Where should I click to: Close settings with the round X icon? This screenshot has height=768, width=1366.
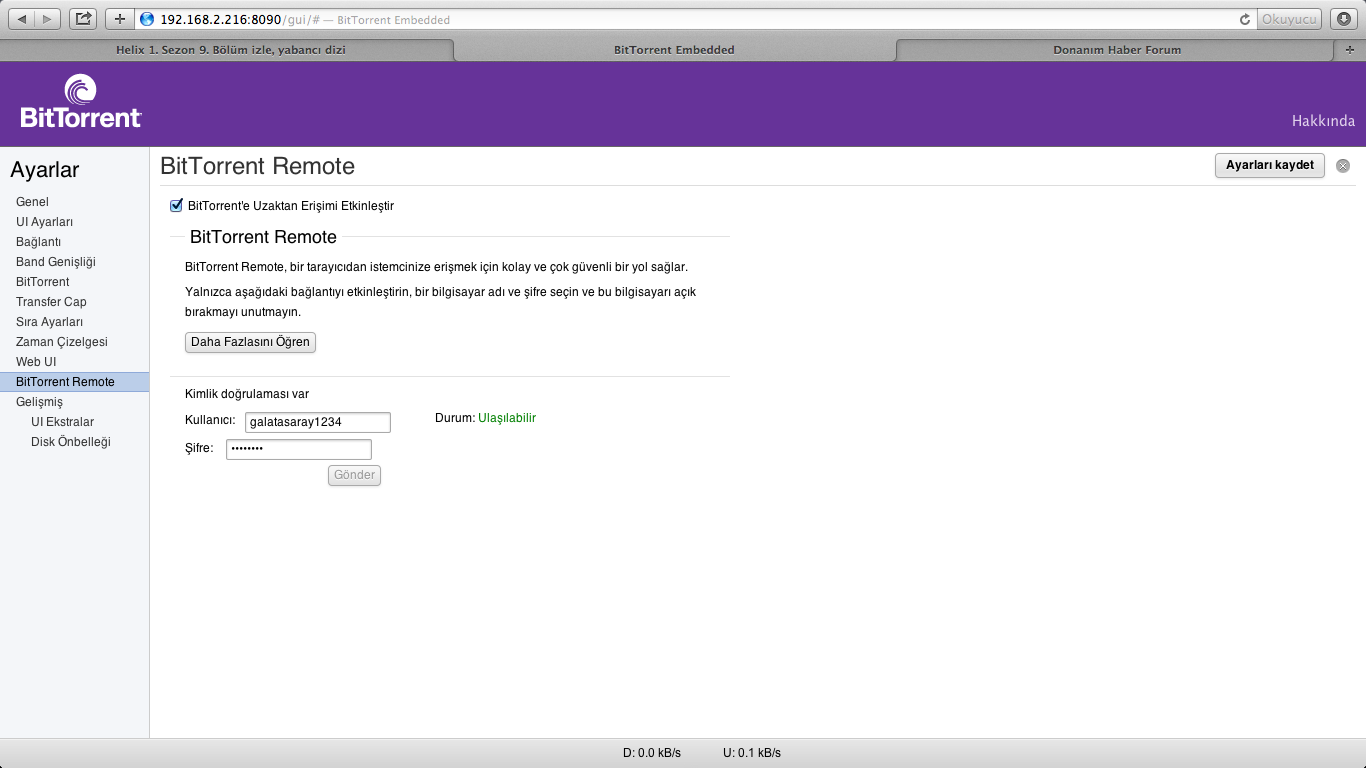(1343, 166)
